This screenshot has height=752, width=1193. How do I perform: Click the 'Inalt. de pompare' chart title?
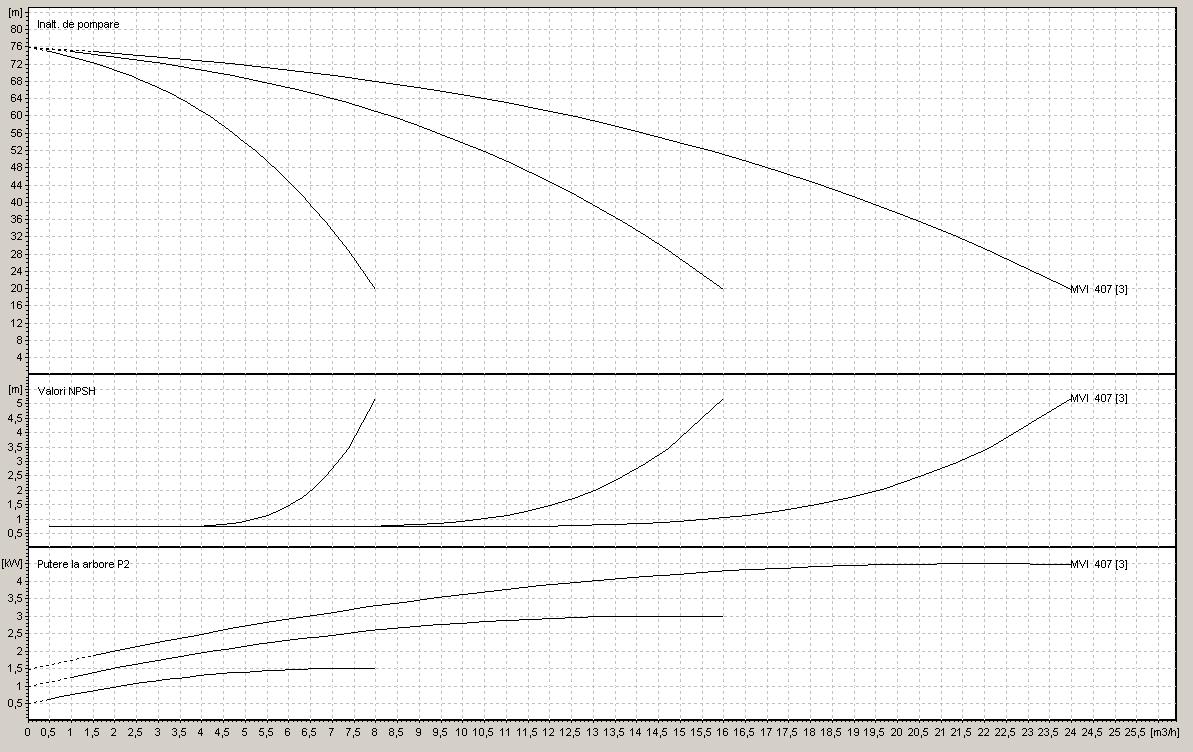(81, 23)
